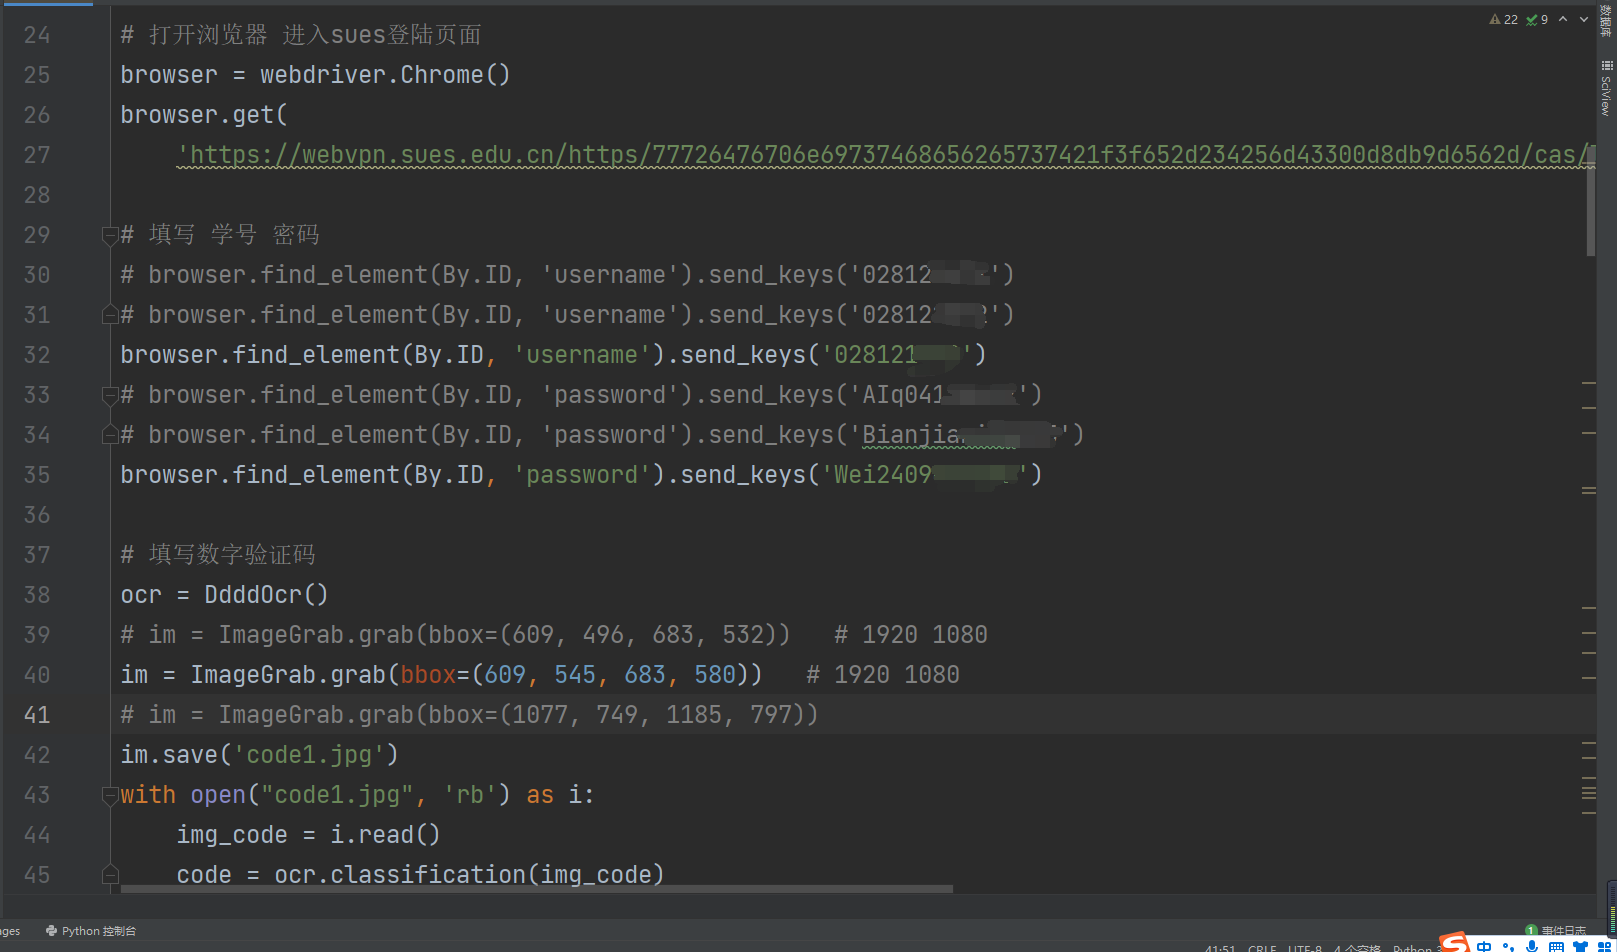Toggle Sogou punctuation mode icon
The height and width of the screenshot is (952, 1617).
pos(1508,947)
